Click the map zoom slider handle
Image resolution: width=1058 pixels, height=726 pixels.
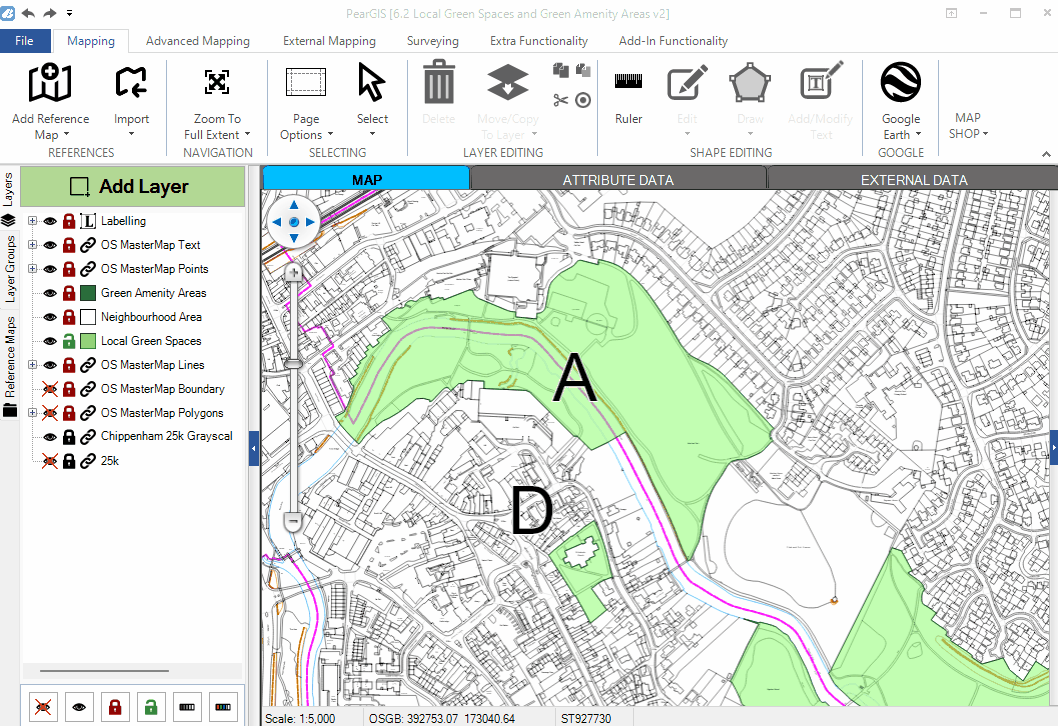[x=293, y=364]
